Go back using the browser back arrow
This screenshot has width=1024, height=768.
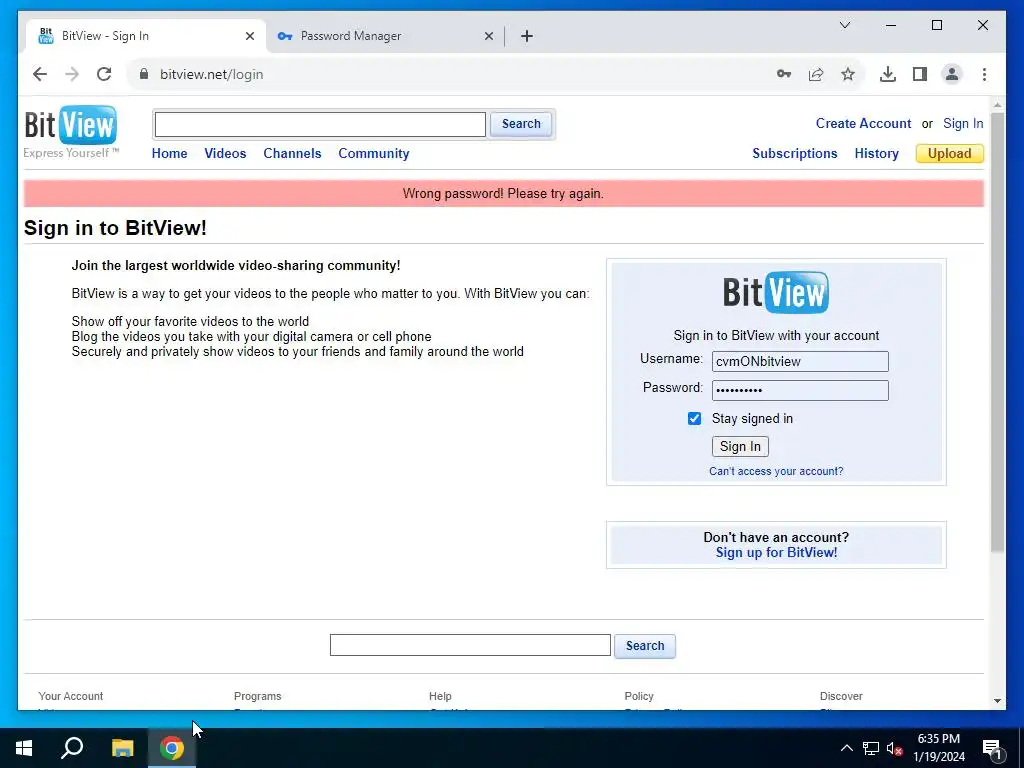point(40,74)
